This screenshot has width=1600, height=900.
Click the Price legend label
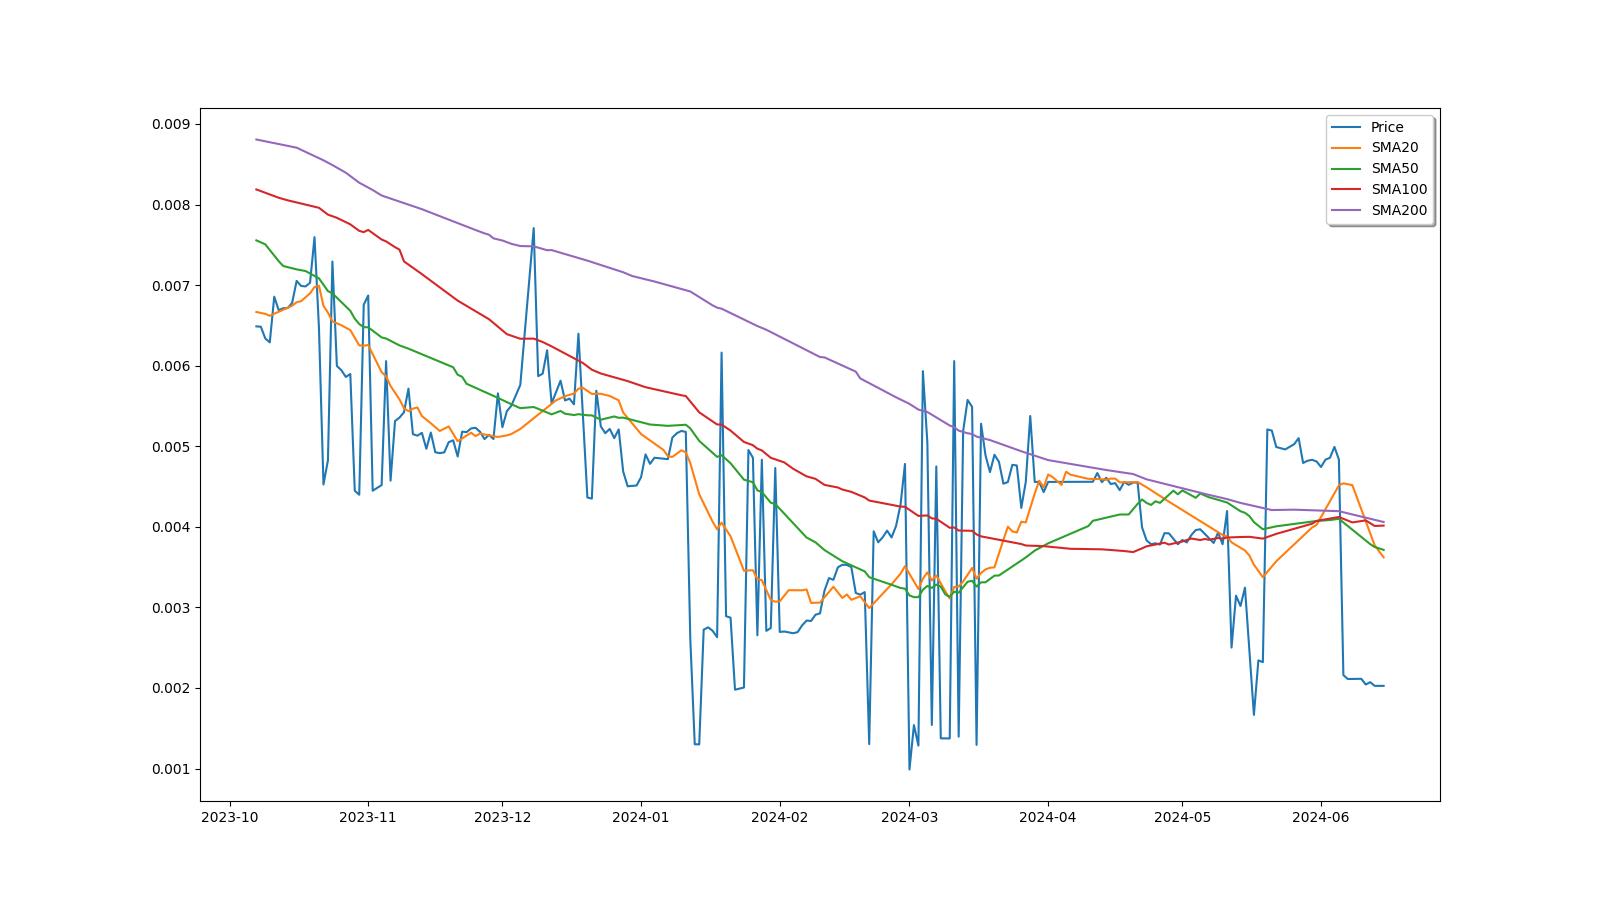coord(1387,127)
